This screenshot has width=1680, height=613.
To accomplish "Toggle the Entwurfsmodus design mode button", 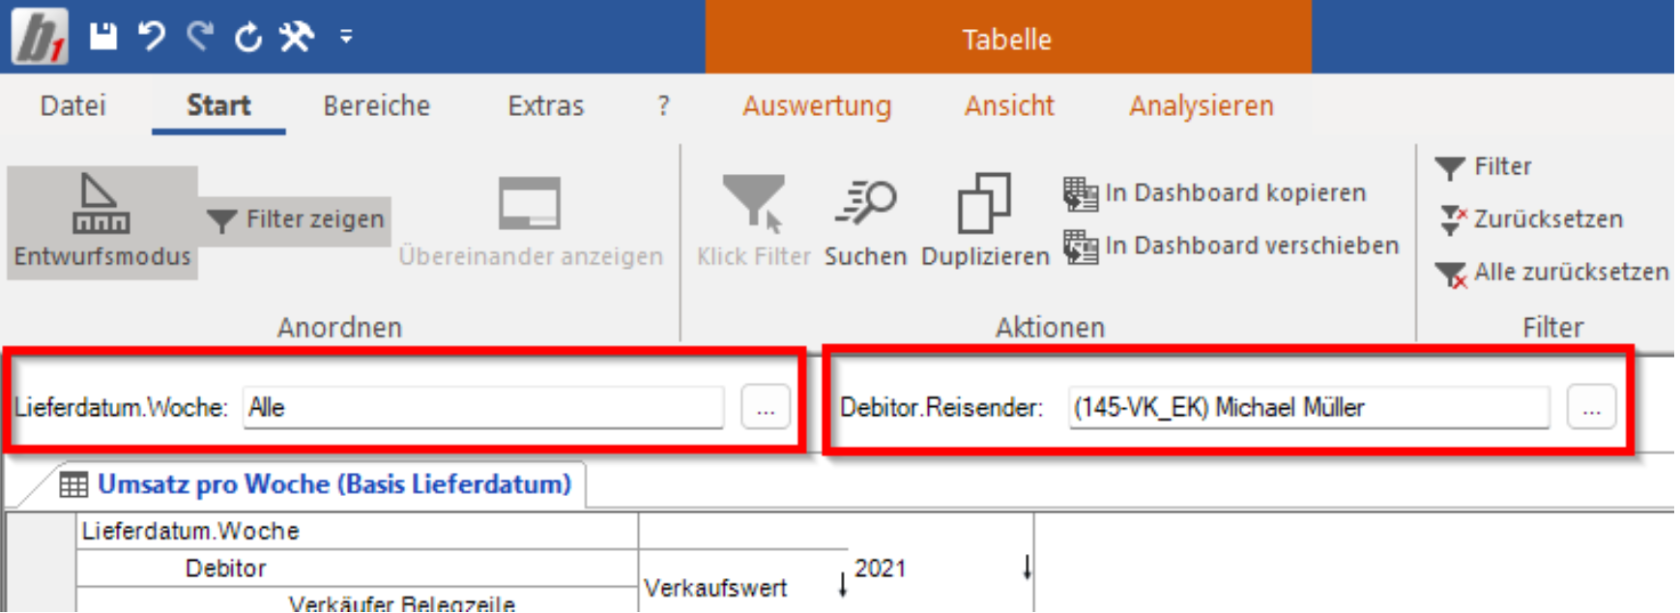I will [x=102, y=222].
